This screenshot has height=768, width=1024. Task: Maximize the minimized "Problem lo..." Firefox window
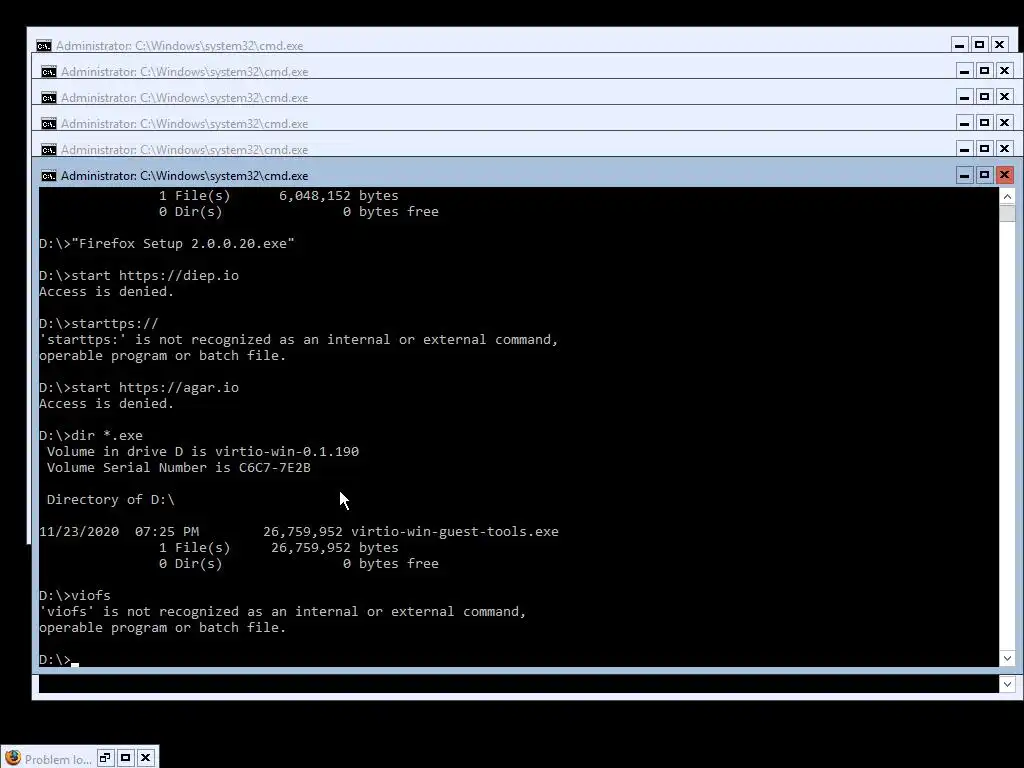coord(125,758)
